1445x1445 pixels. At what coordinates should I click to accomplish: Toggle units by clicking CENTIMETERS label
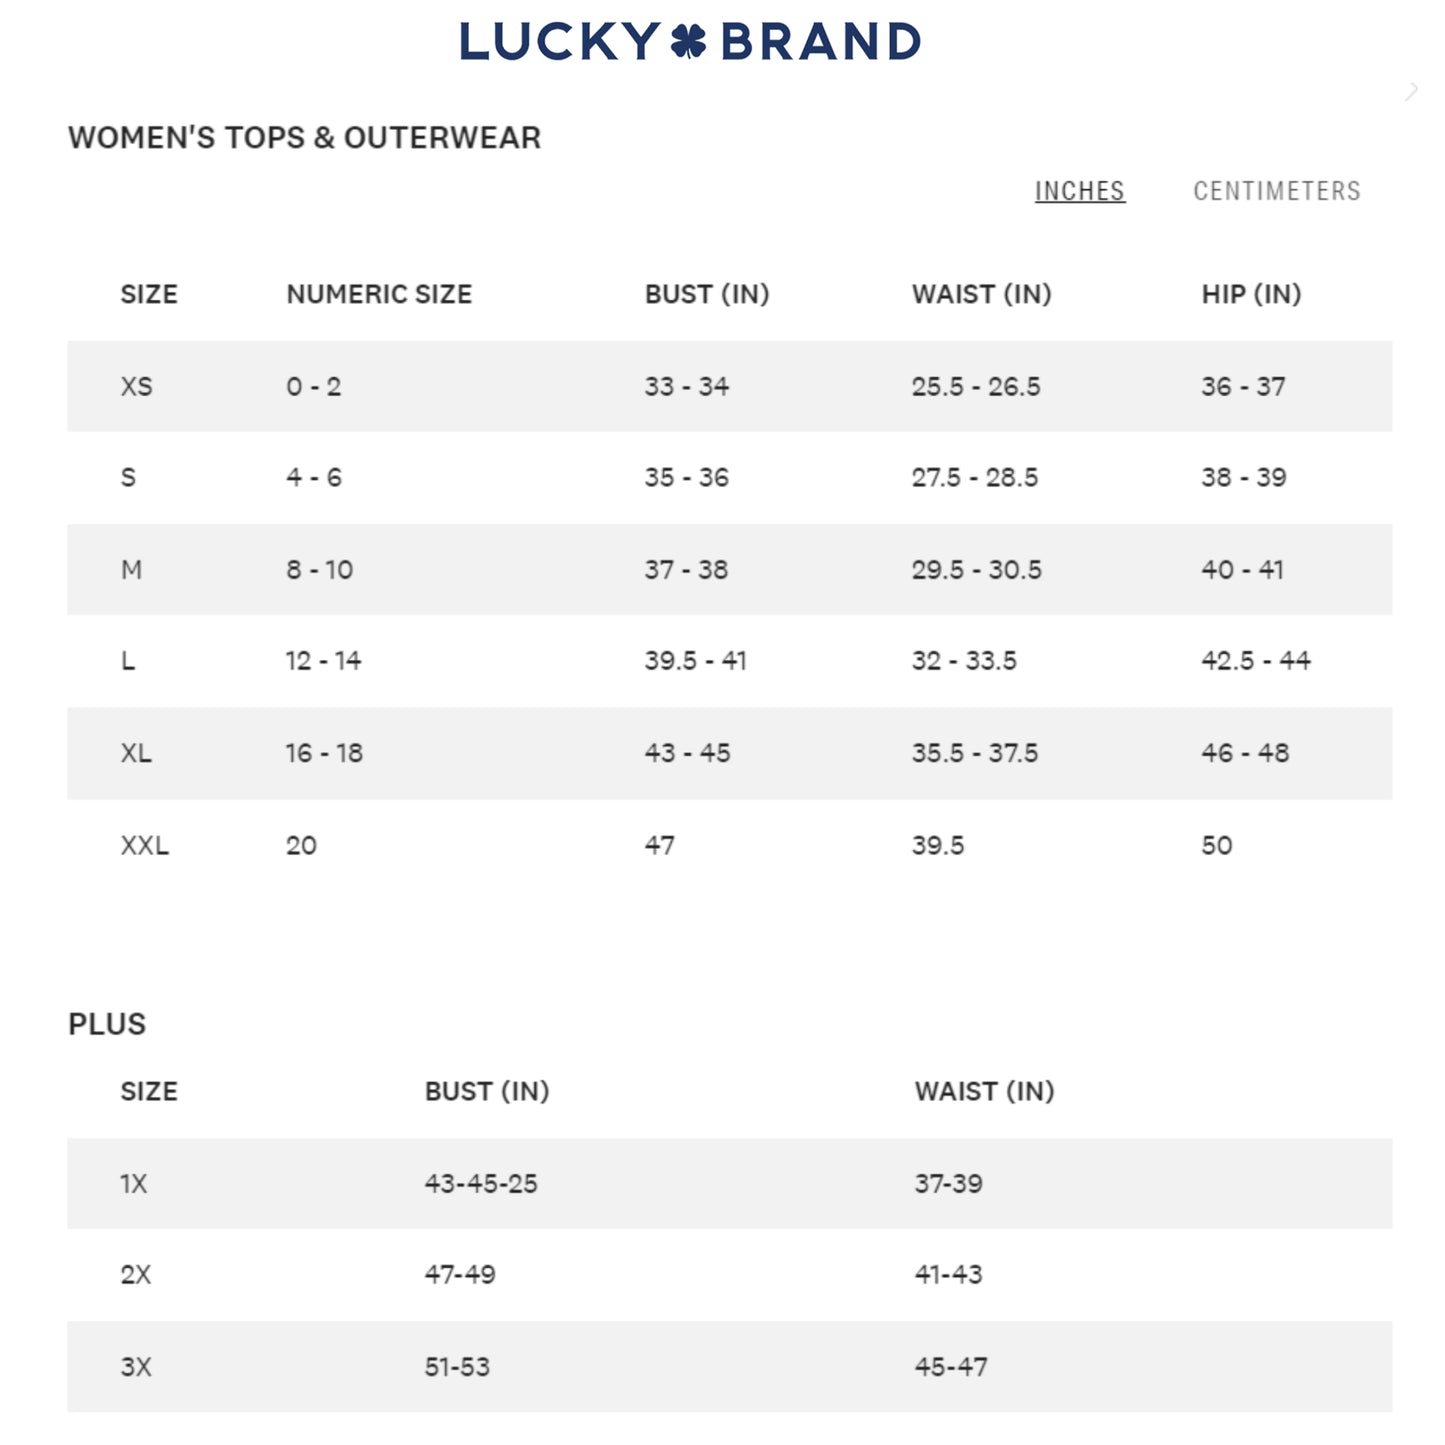tap(1277, 190)
